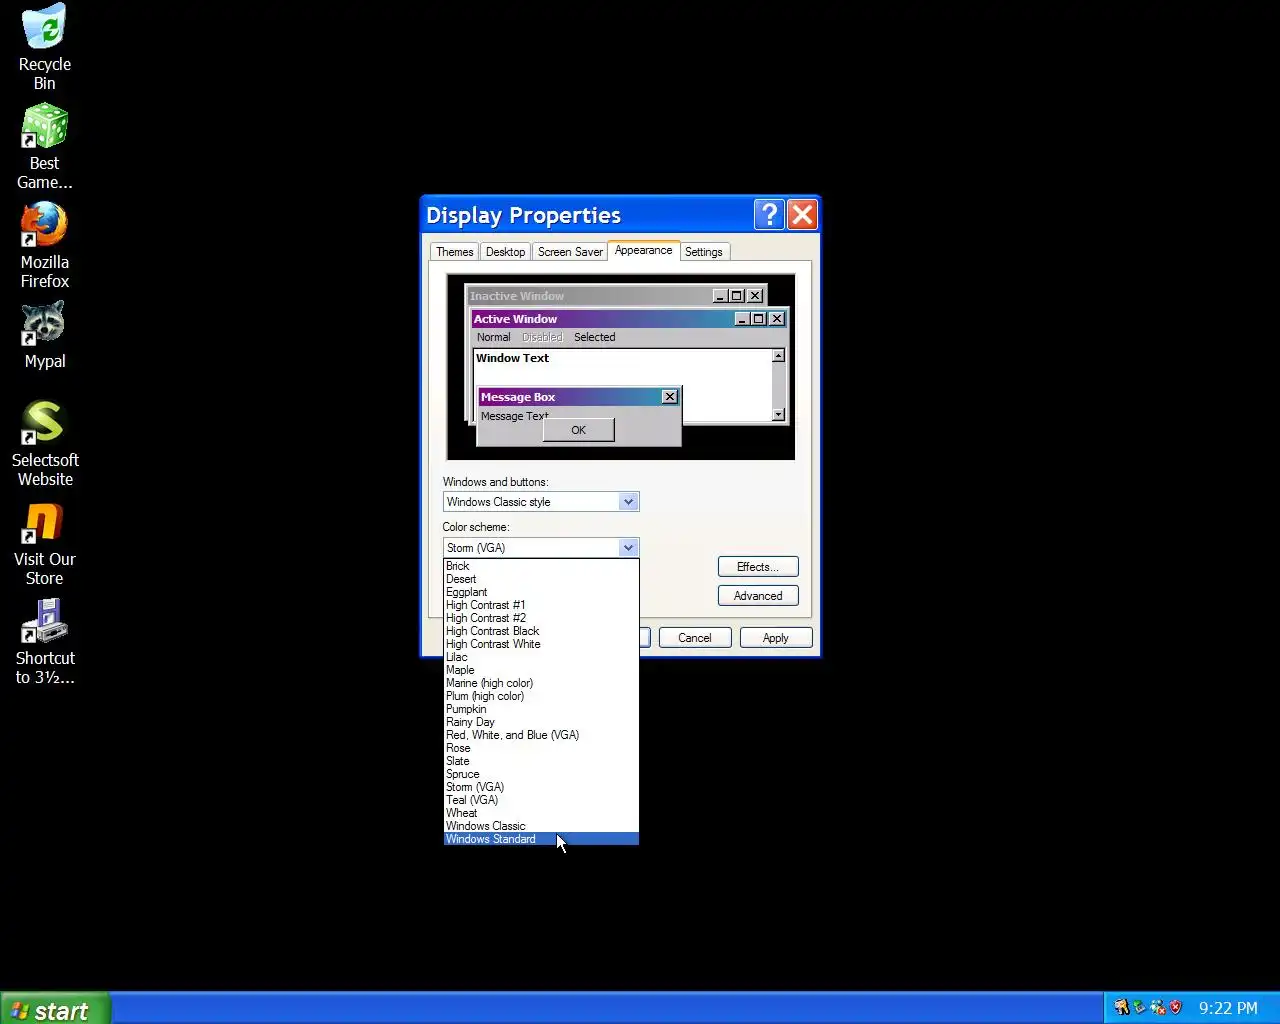Click the OK button in preview Message Box
Viewport: 1280px width, 1024px height.
pos(578,430)
